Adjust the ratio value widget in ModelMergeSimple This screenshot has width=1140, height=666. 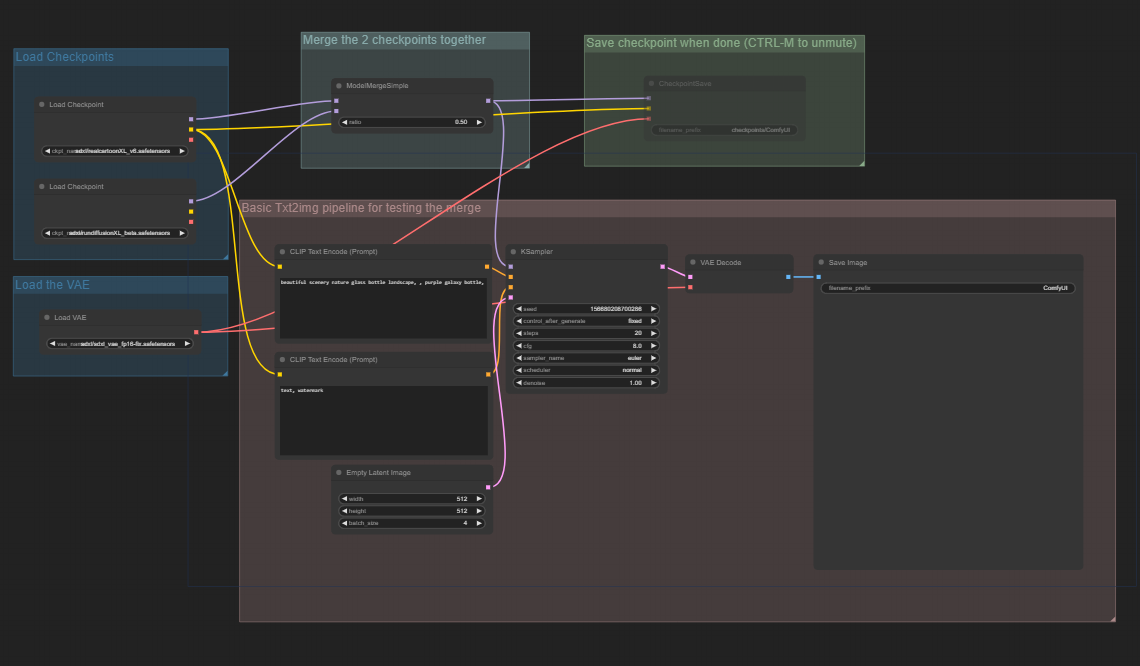410,122
